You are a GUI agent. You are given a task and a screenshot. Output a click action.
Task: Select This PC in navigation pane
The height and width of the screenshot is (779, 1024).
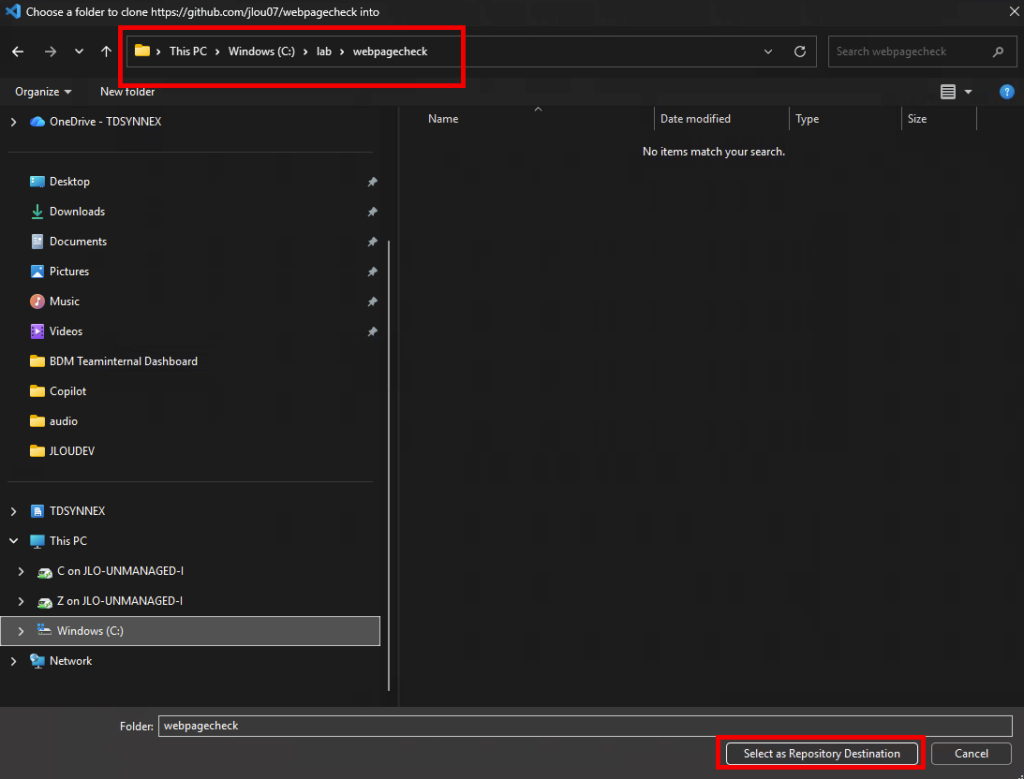click(68, 541)
